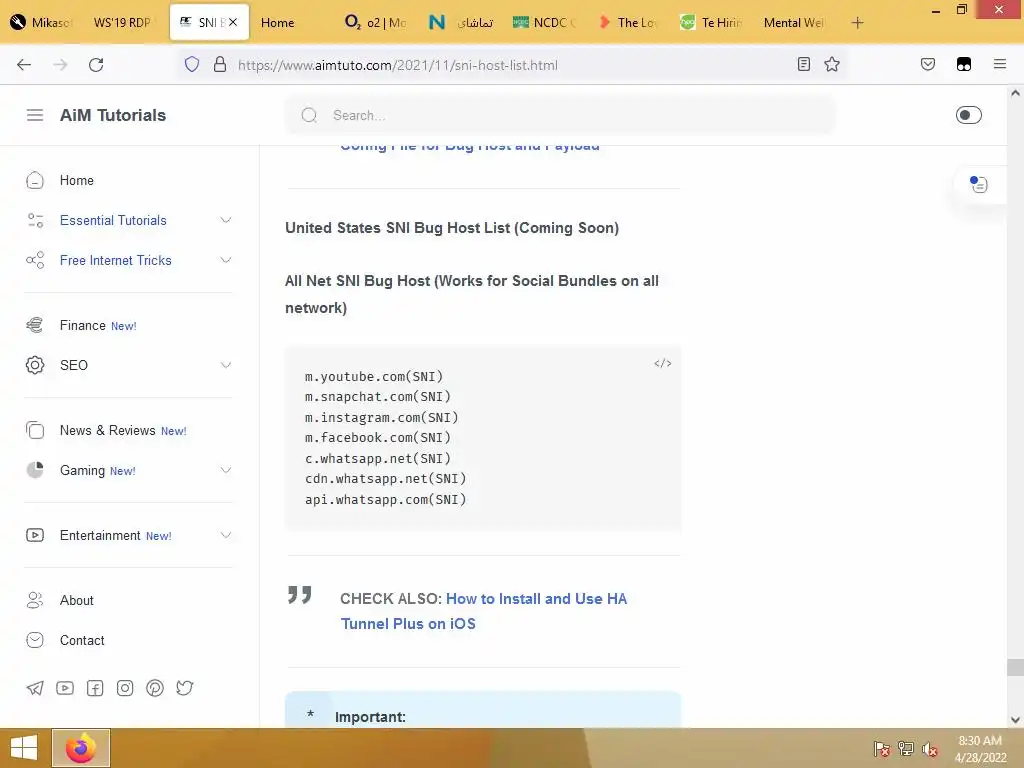Select the api.whatsapp.com(SNI) line
The height and width of the screenshot is (768, 1024).
(385, 499)
